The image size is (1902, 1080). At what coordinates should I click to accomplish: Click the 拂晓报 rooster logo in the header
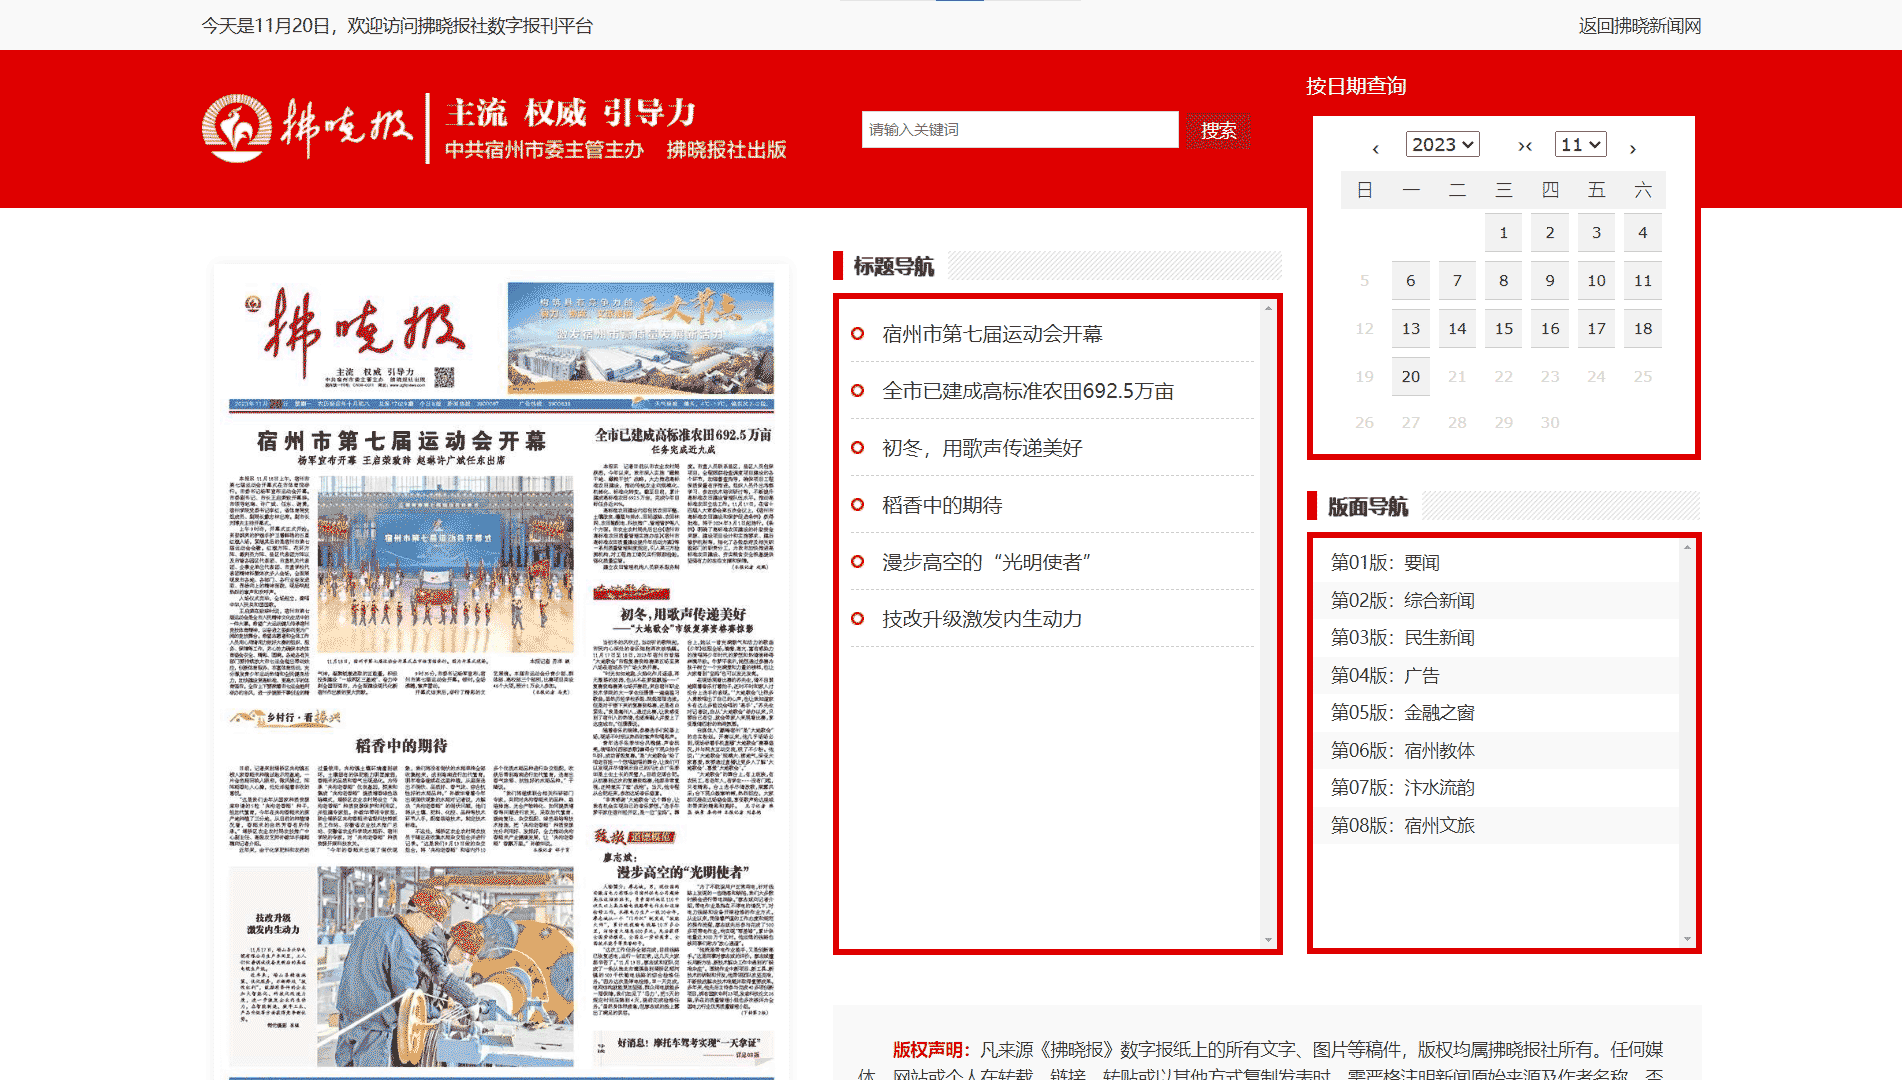[237, 128]
